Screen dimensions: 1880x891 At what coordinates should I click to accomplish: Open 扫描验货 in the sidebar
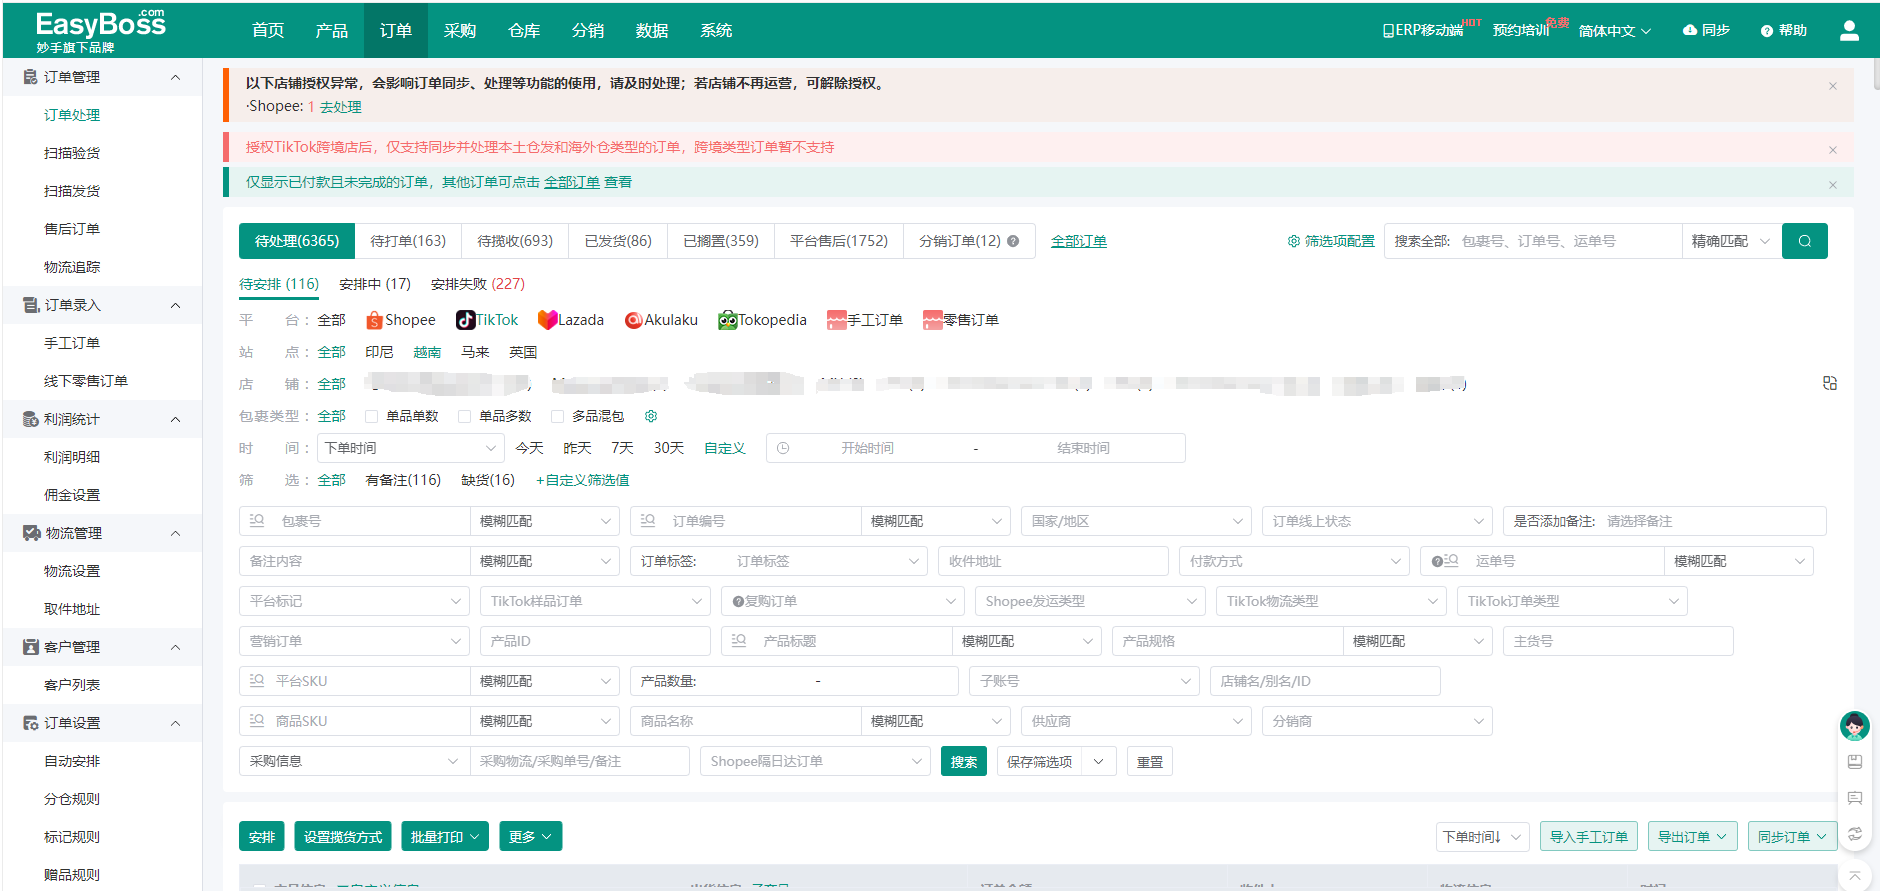[x=72, y=153]
